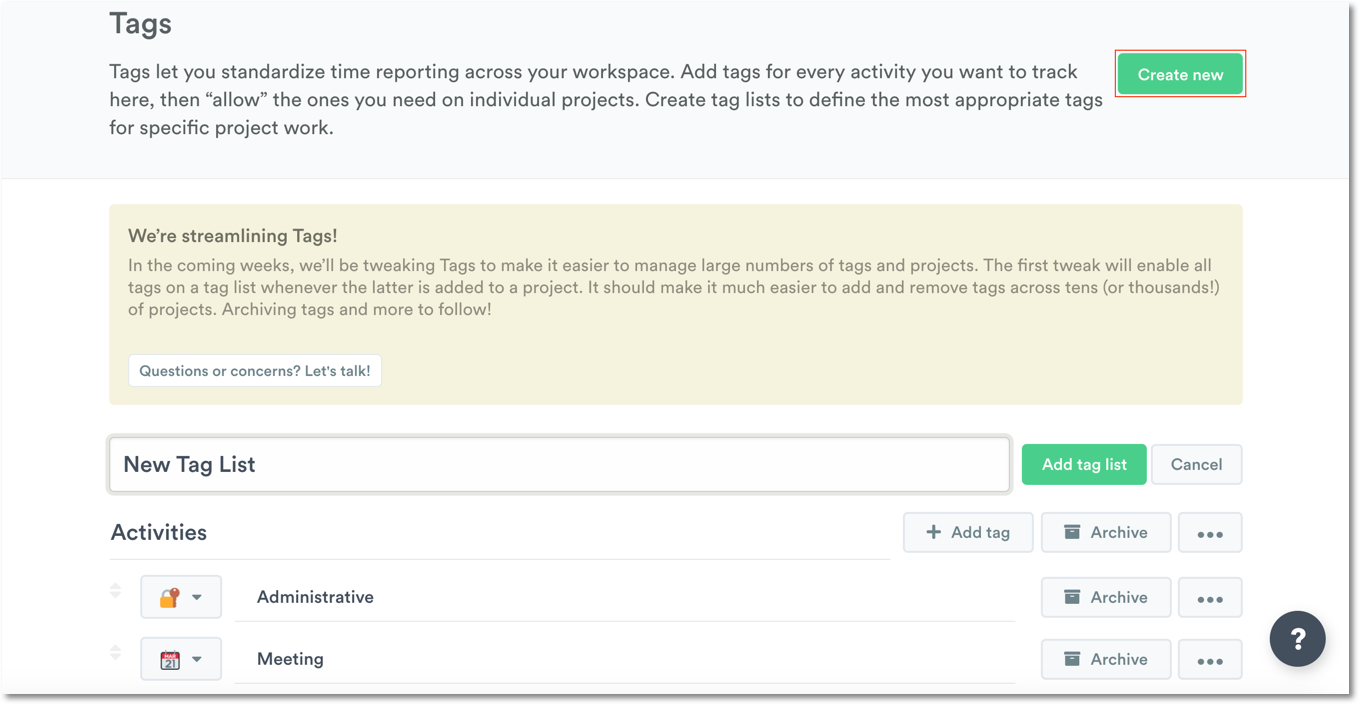
Task: Open the overflow menu for the Activities list
Action: pos(1210,532)
